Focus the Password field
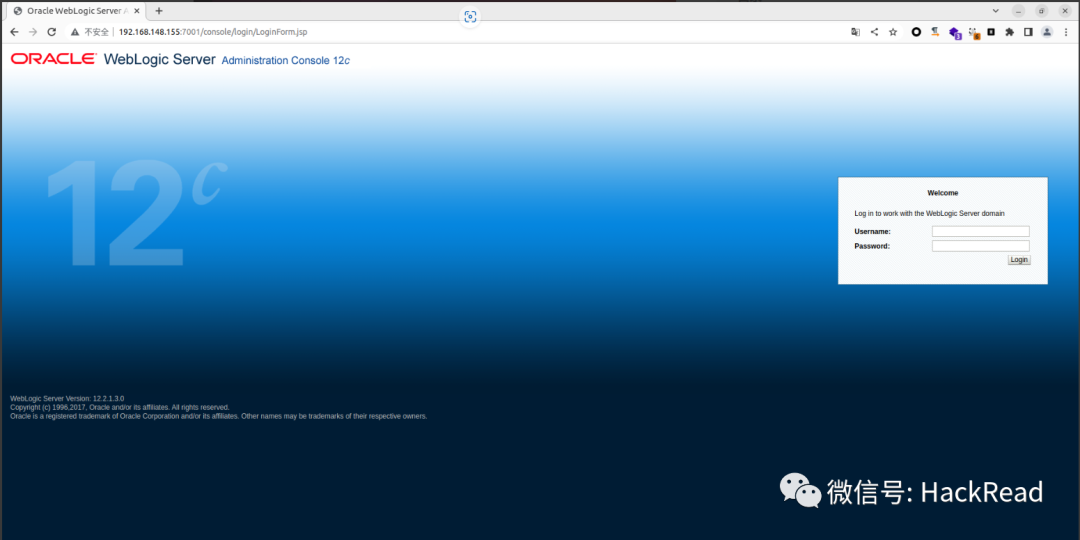 click(980, 246)
